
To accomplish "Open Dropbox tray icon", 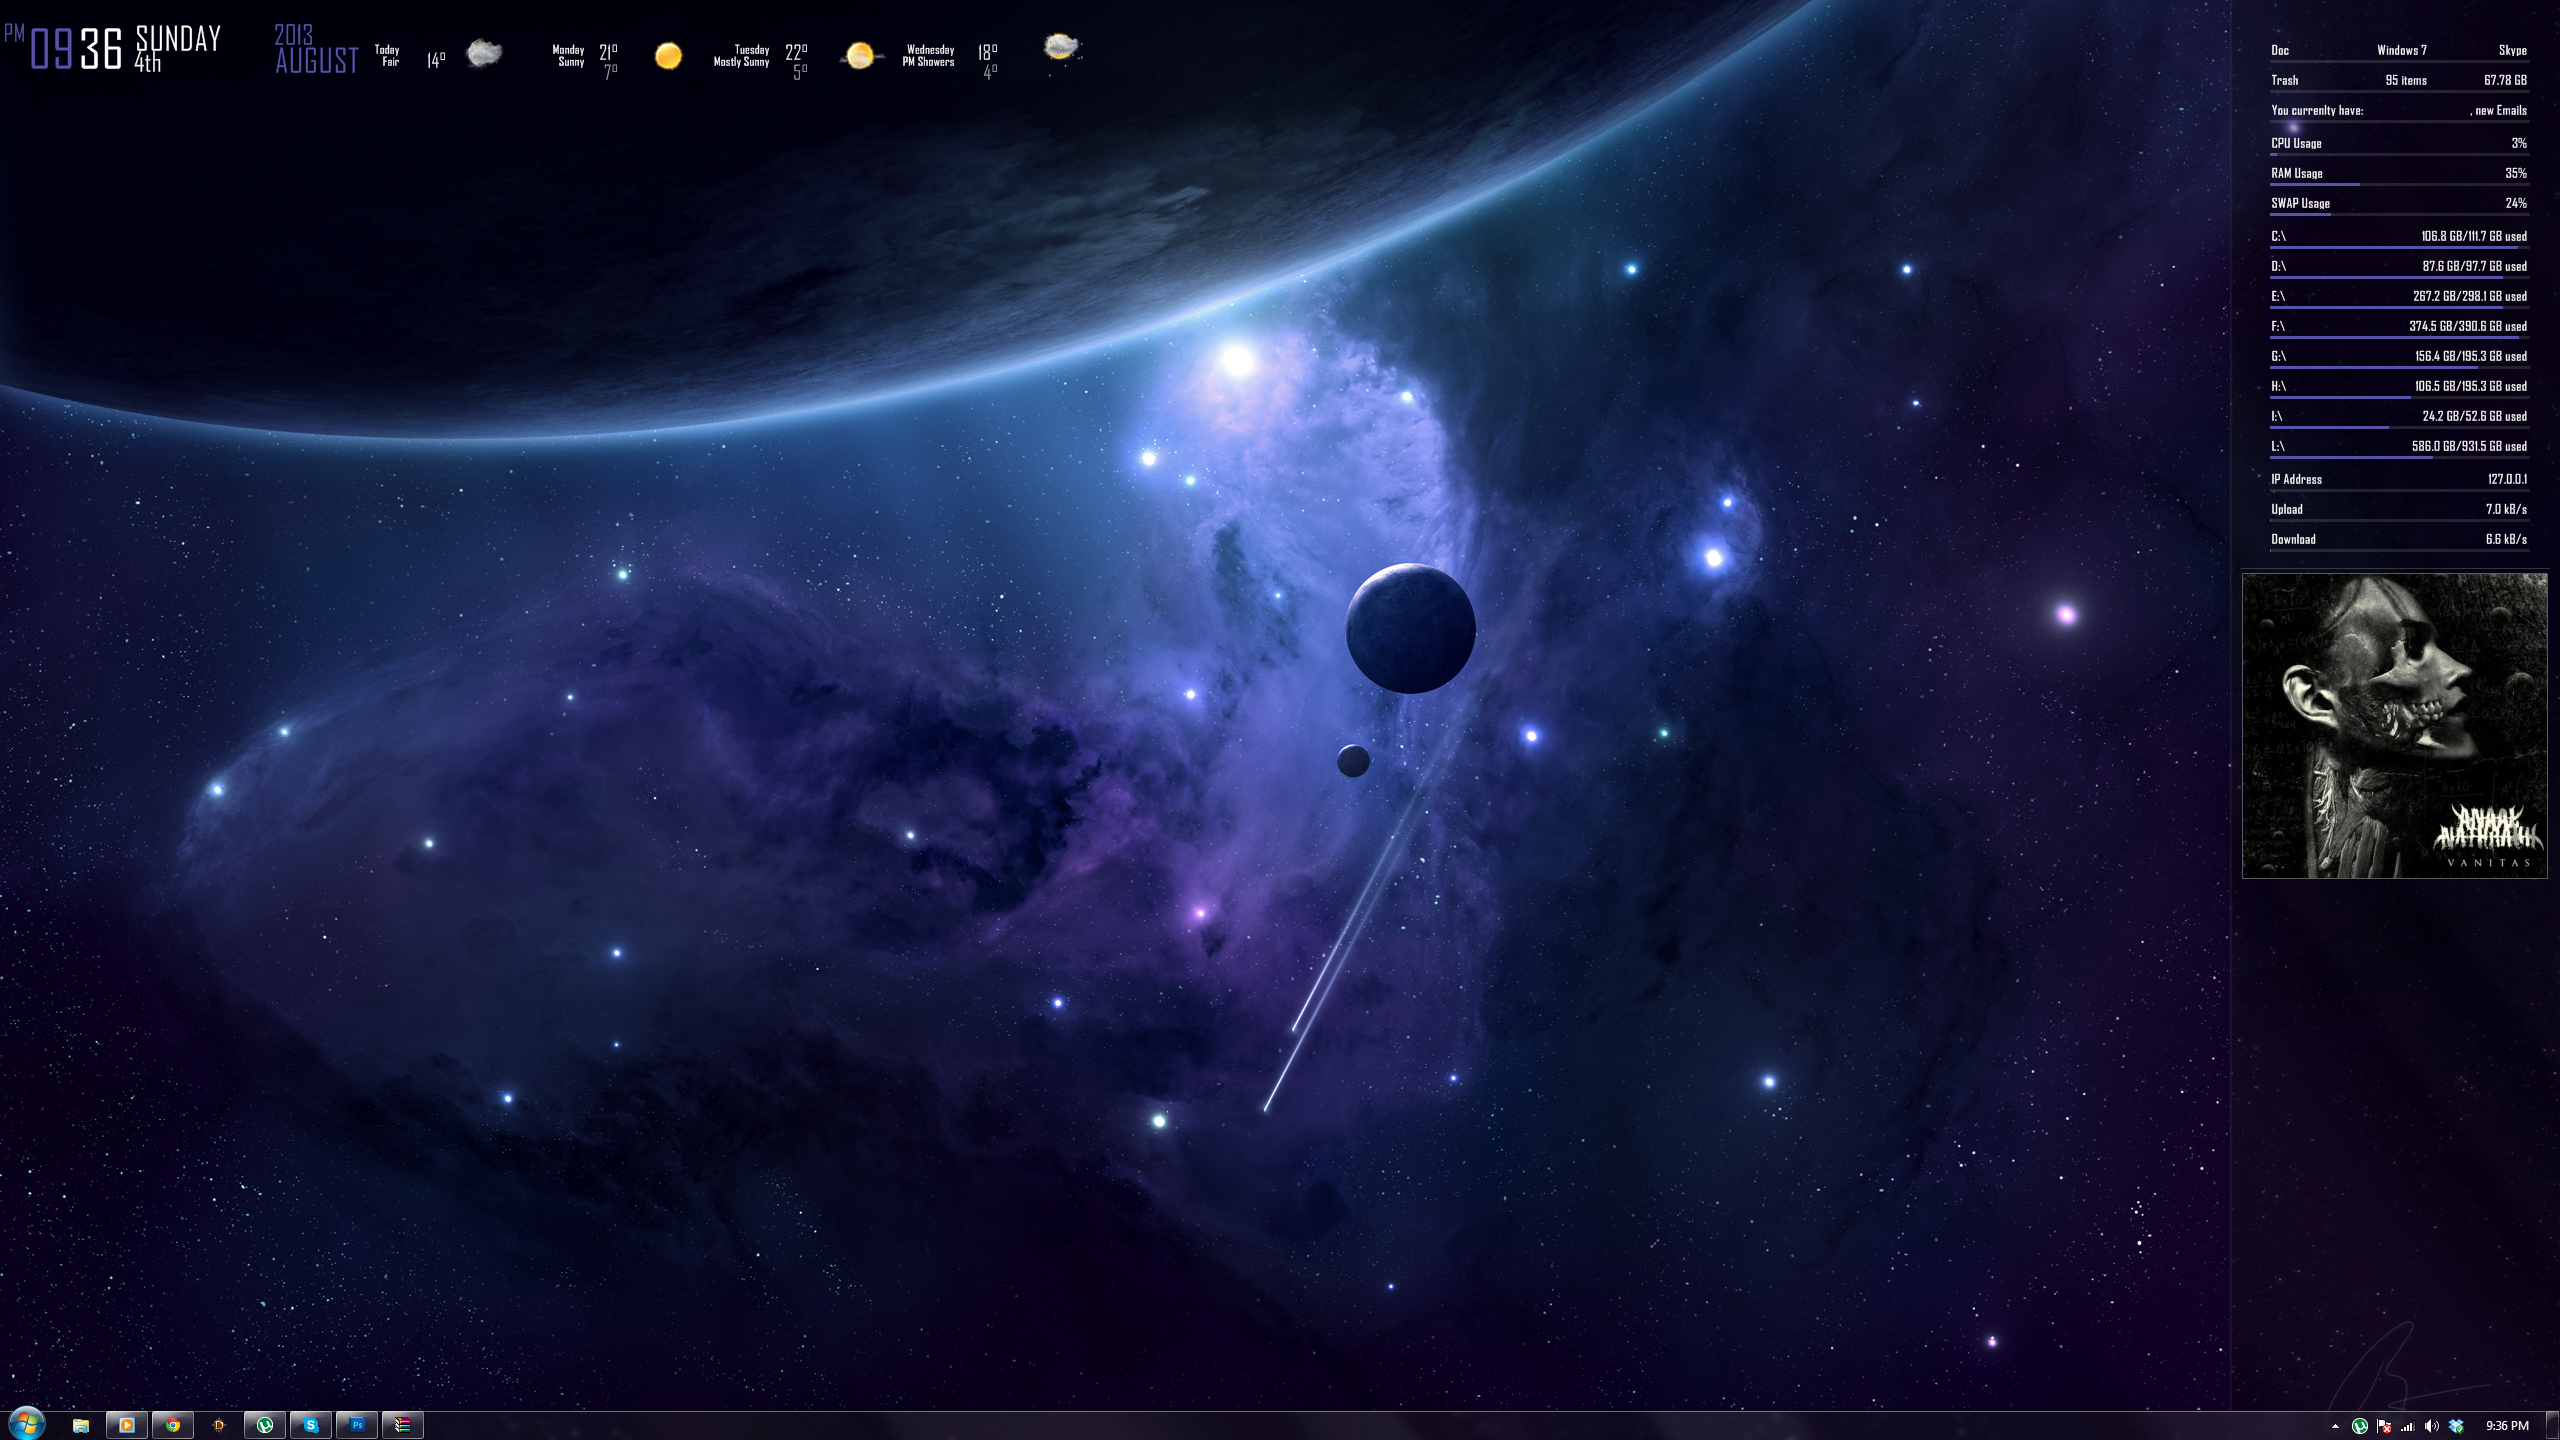I will point(2456,1426).
